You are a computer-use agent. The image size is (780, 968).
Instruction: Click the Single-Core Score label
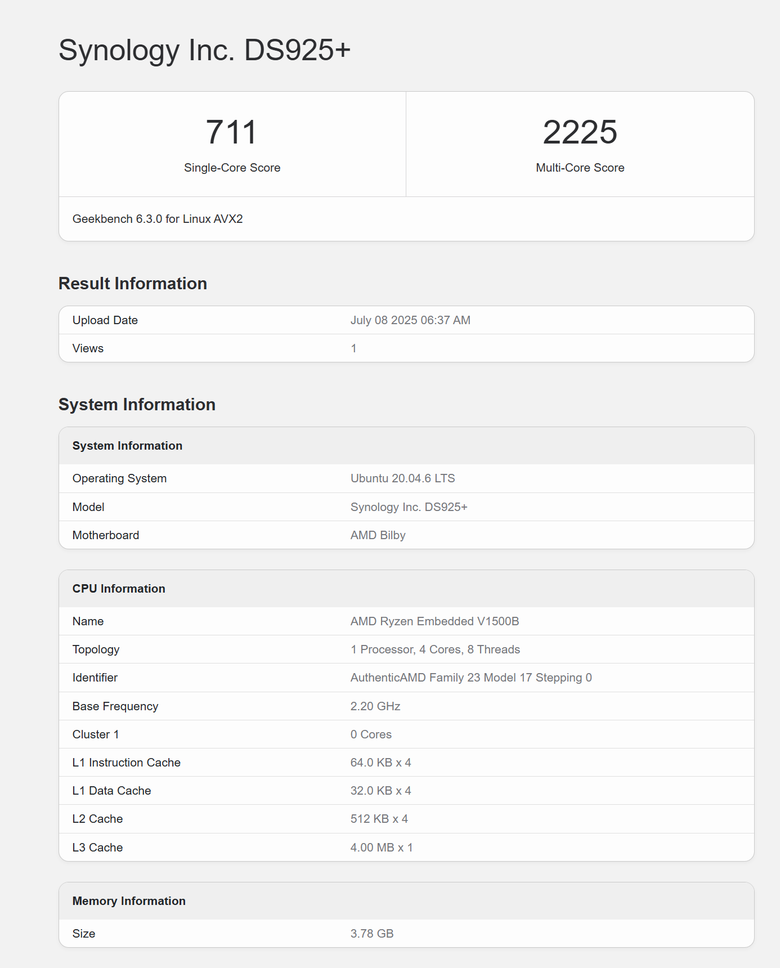tap(232, 167)
